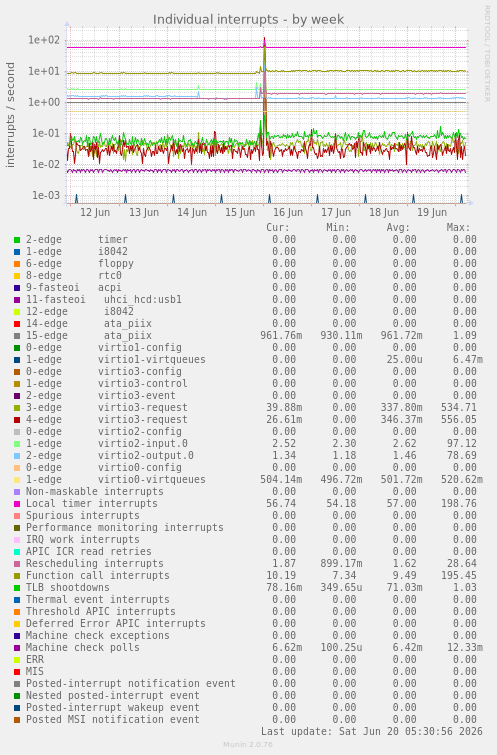The width and height of the screenshot is (497, 755).
Task: Click the TLB shootdowns legend label
Action: pos(67,587)
